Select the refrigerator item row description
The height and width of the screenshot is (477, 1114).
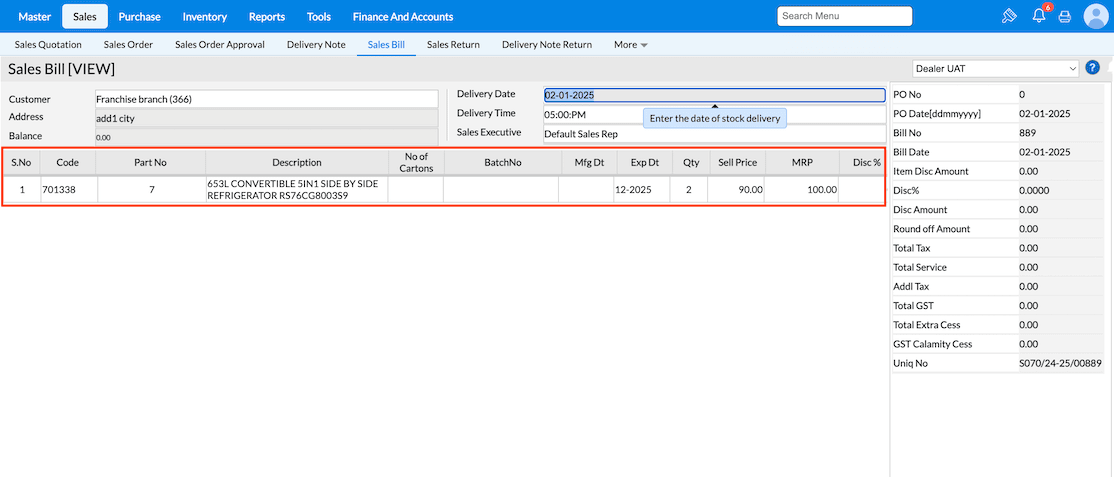pos(297,190)
